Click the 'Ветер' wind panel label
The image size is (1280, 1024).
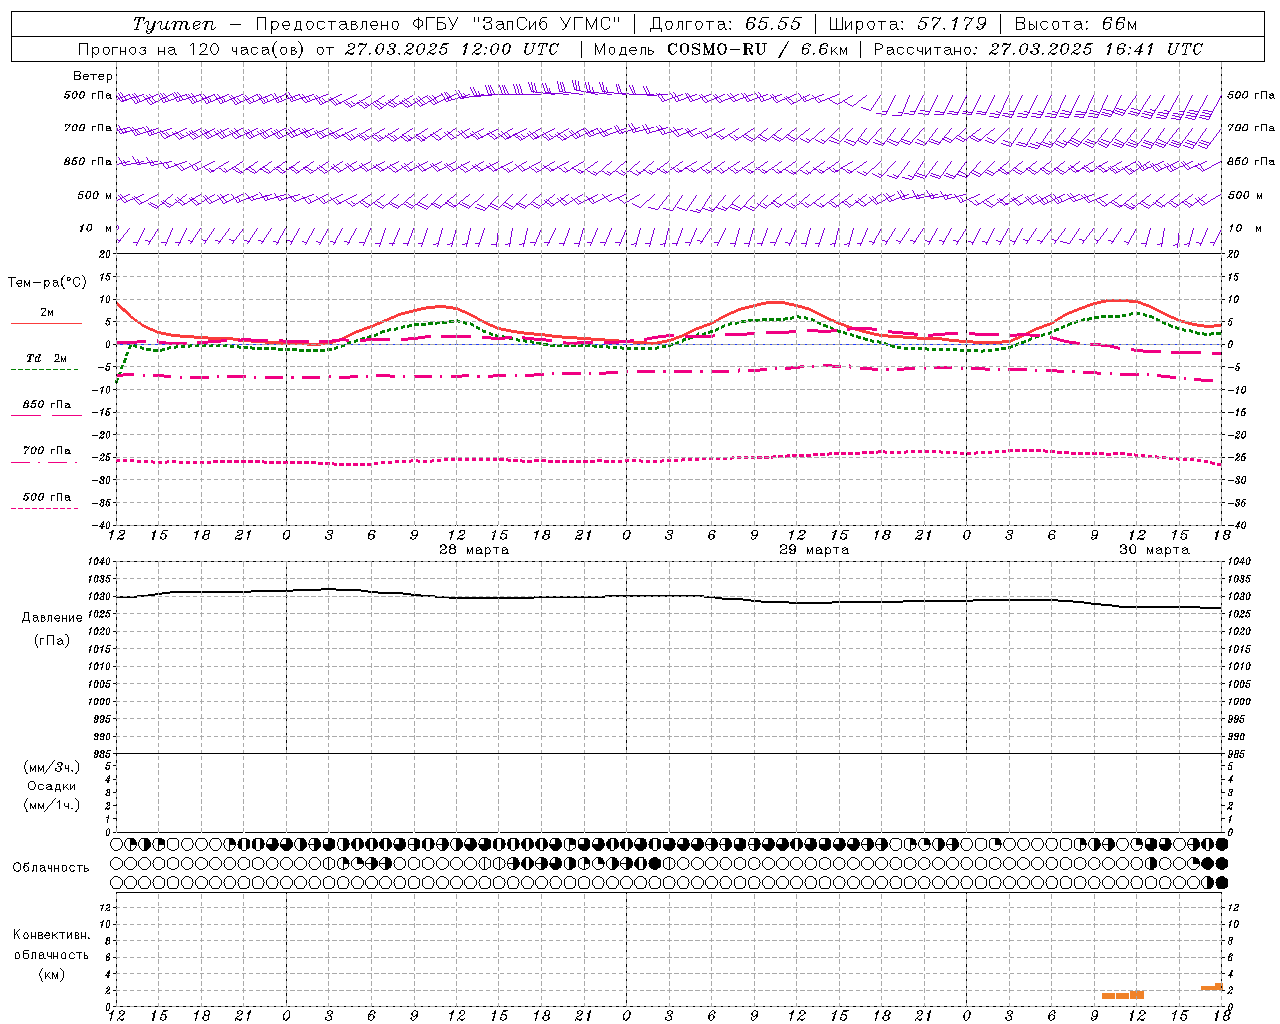point(93,76)
